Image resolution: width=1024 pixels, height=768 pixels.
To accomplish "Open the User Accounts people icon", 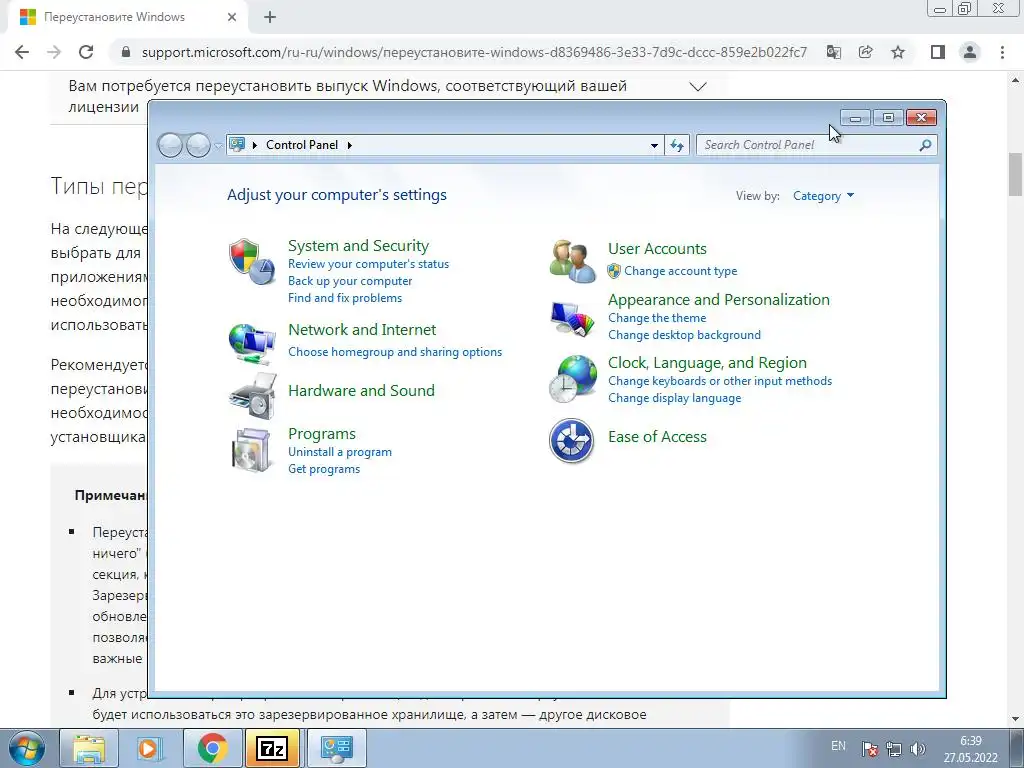I will point(573,261).
